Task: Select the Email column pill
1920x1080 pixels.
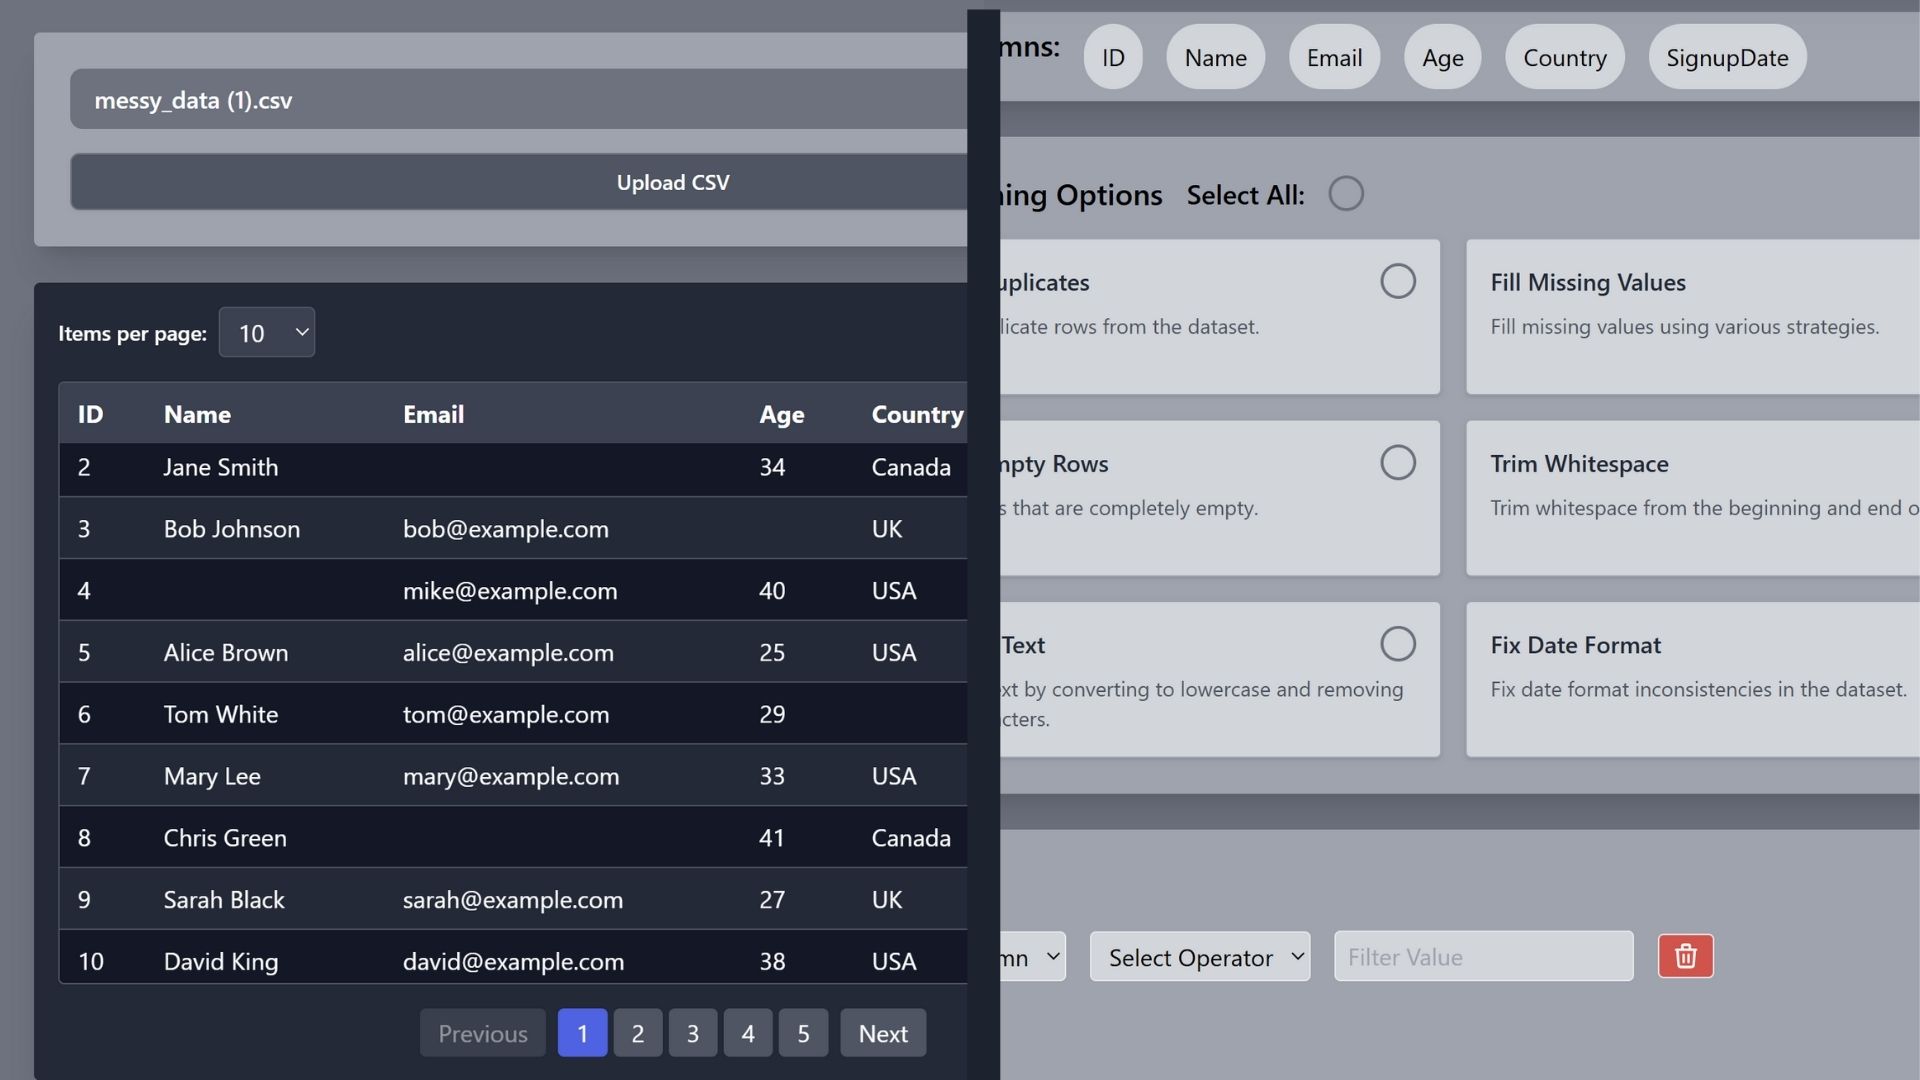Action: 1333,57
